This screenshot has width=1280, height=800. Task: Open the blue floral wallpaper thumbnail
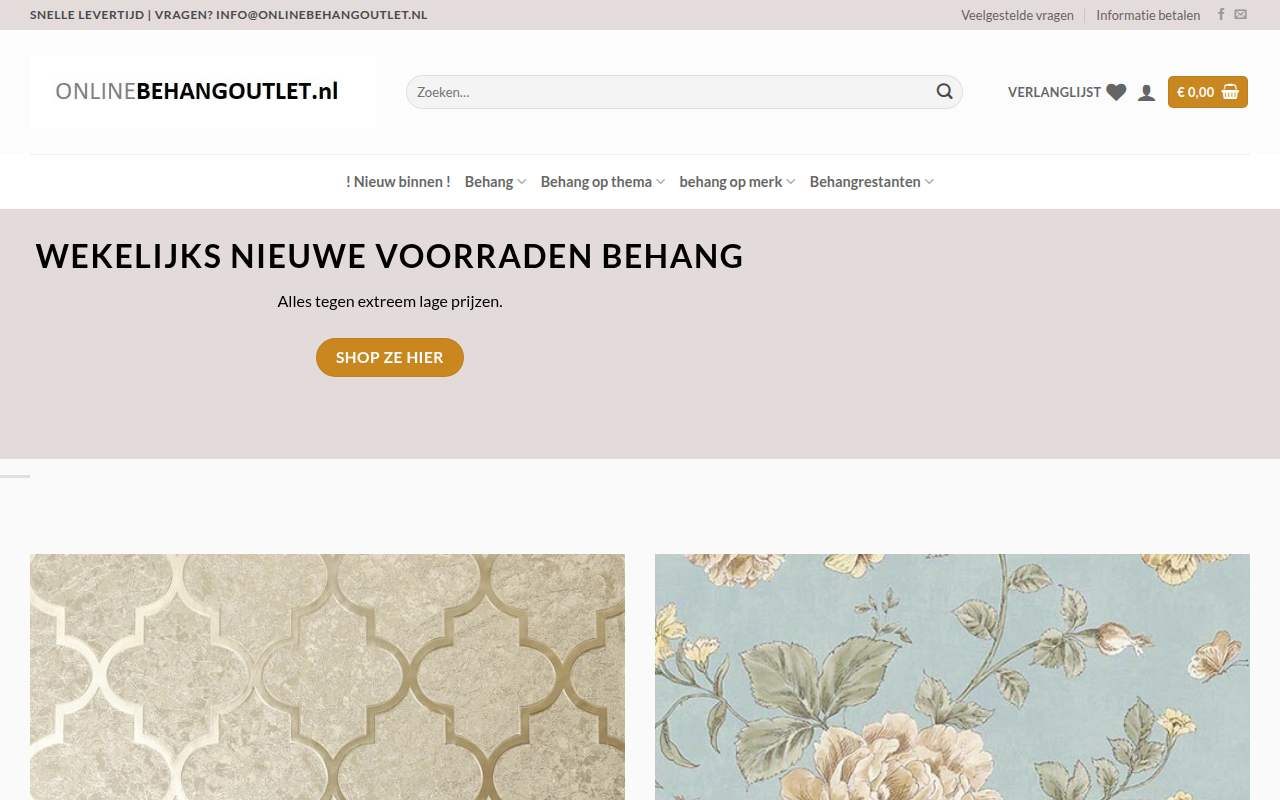[x=952, y=677]
